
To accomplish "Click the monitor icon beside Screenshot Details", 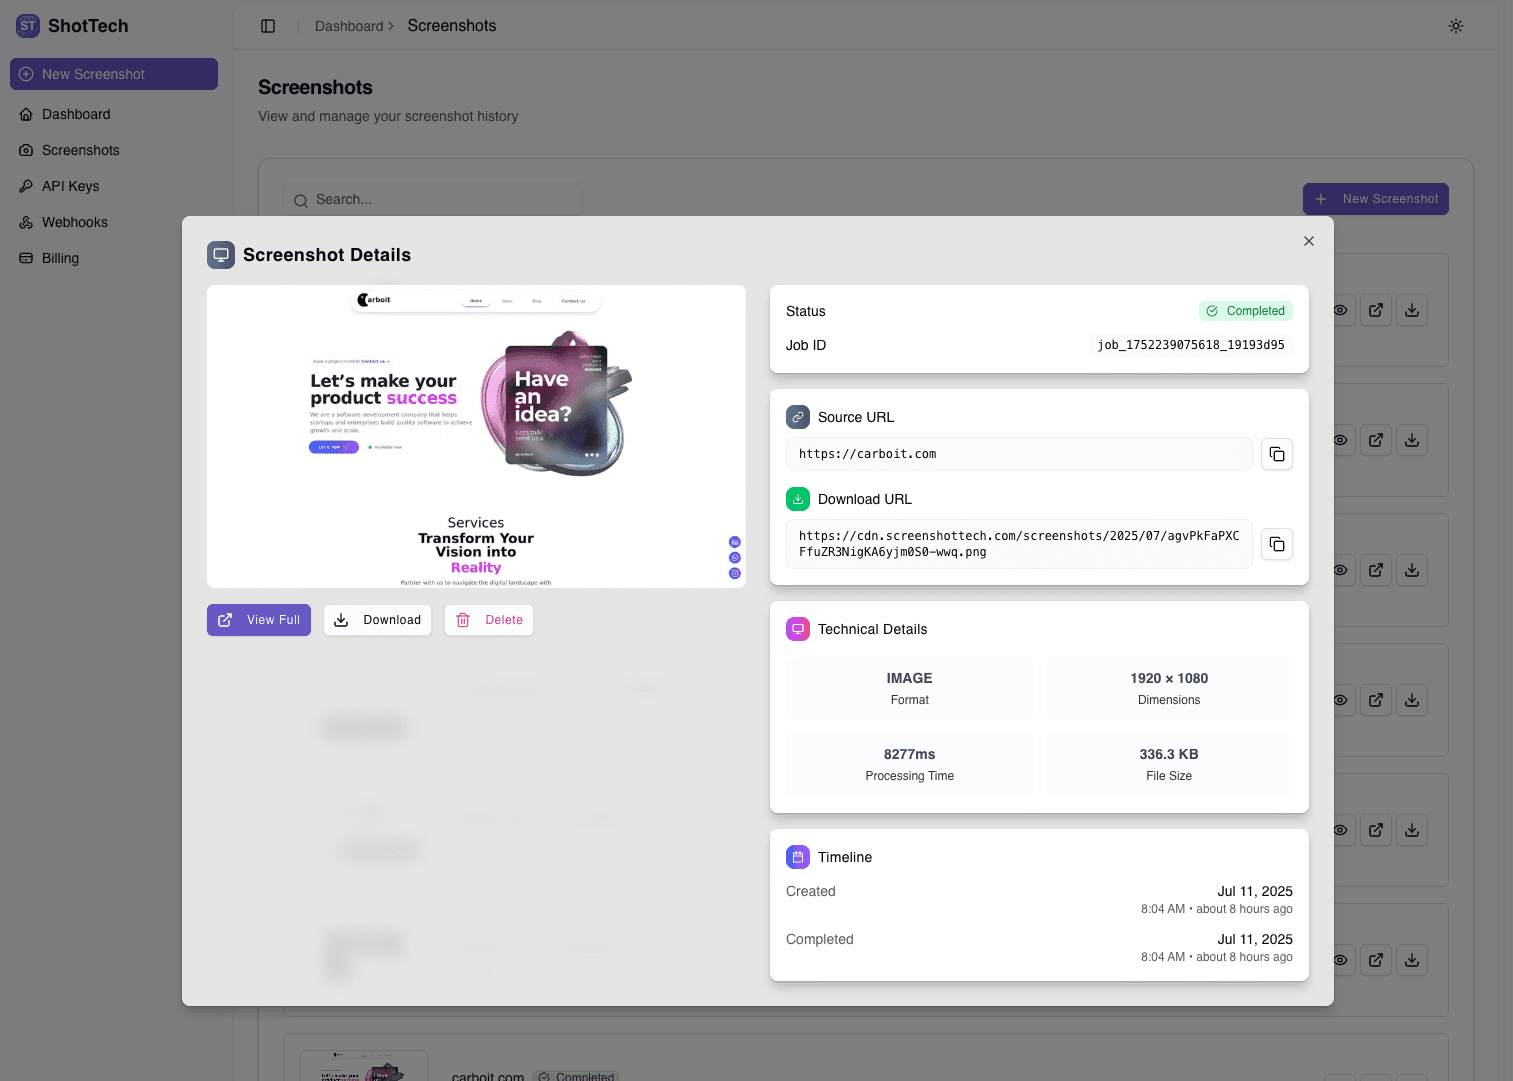I will point(221,255).
